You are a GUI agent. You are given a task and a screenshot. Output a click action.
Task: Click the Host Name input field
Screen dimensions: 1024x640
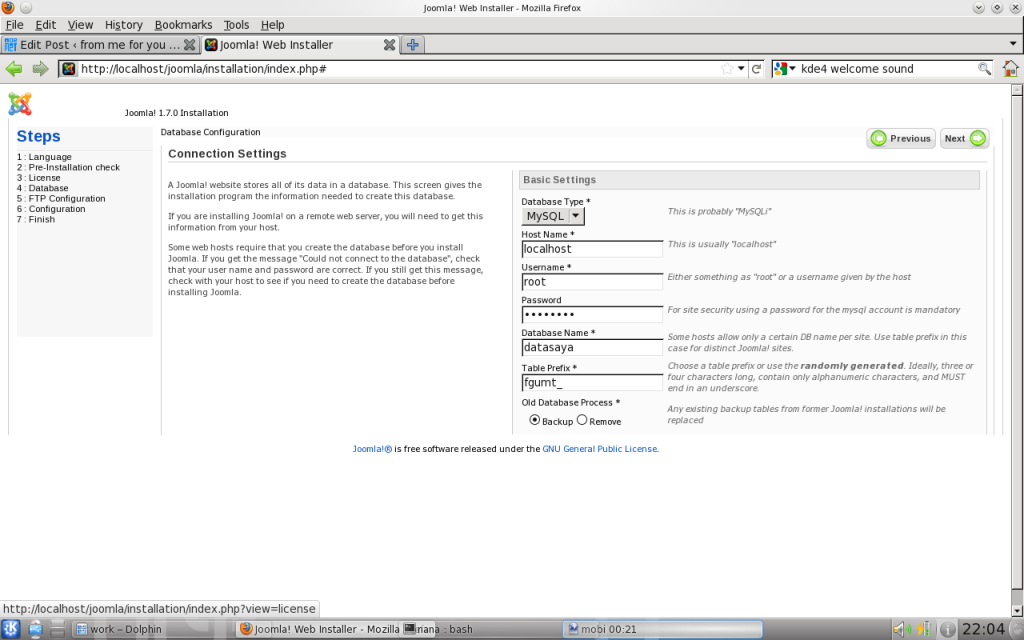592,249
